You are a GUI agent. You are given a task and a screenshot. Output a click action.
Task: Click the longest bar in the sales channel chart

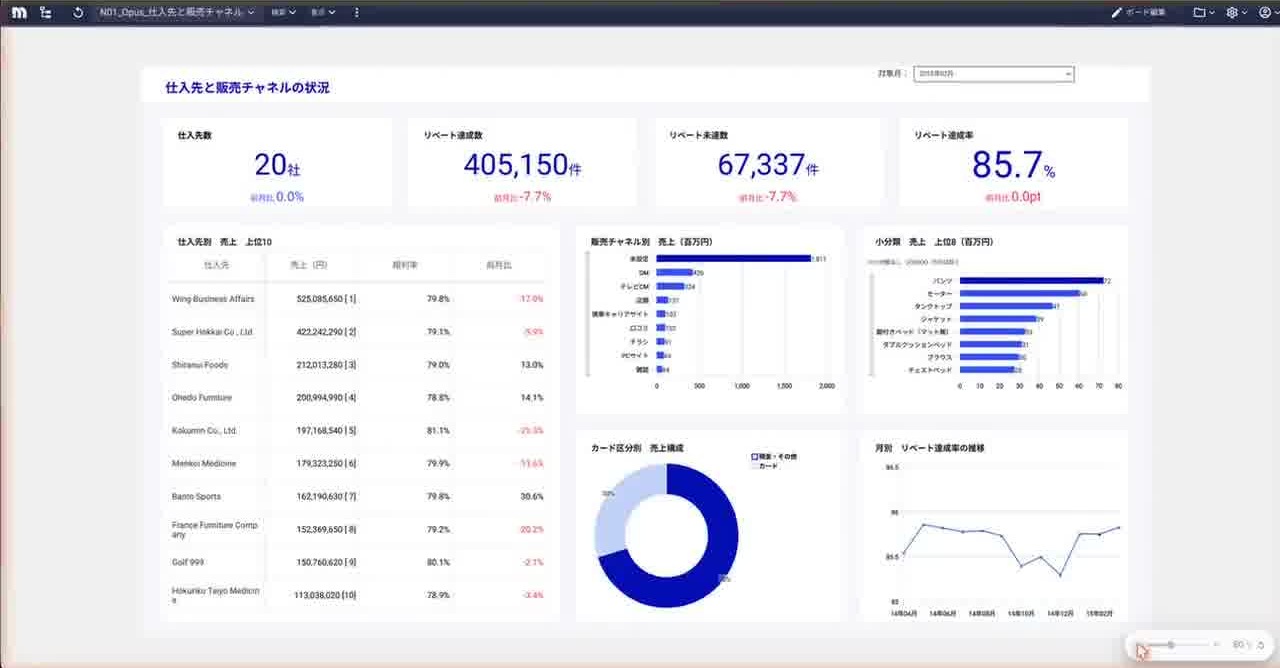(734, 258)
